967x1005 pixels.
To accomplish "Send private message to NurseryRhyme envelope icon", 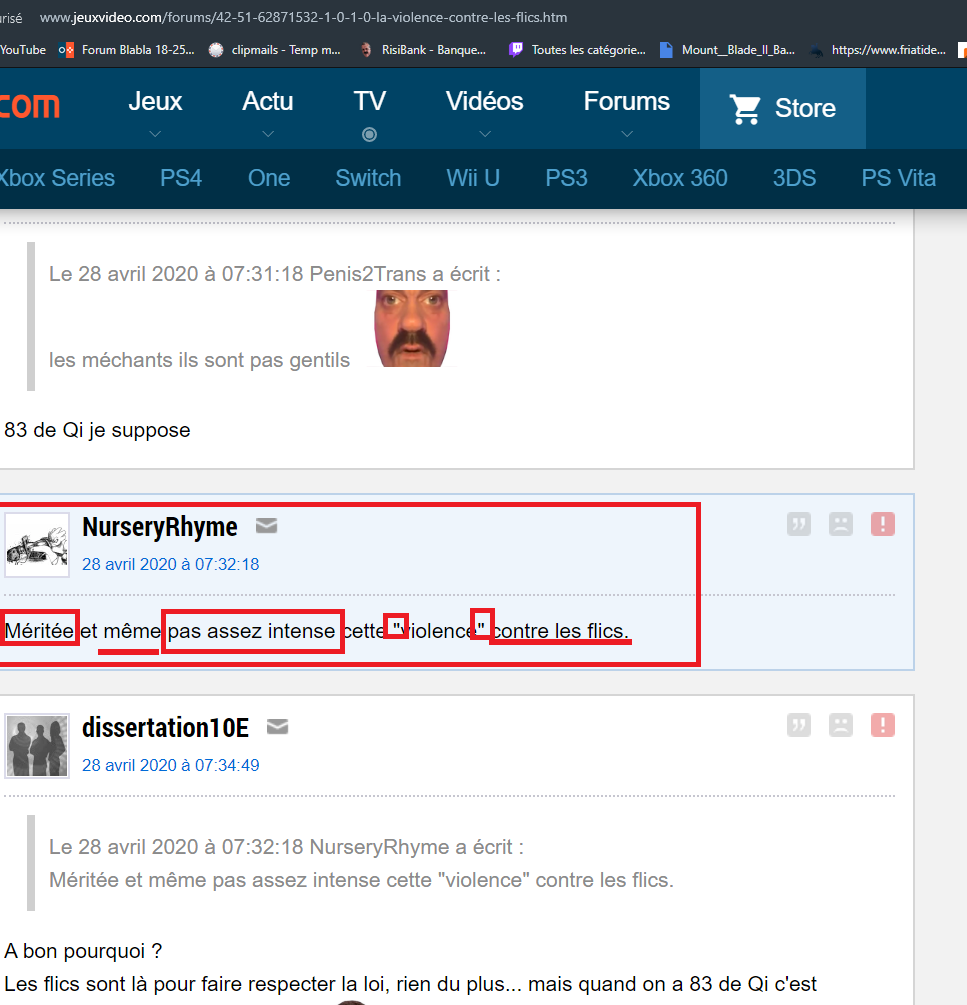I will point(267,526).
